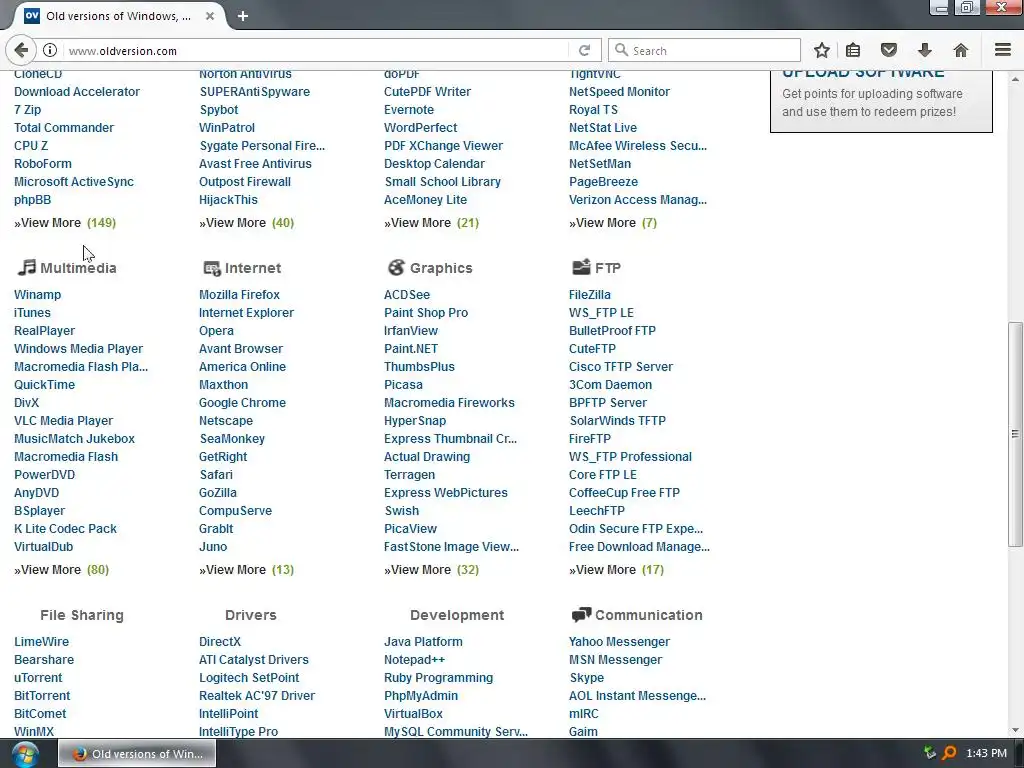Open the Google Chrome link
This screenshot has width=1024, height=768.
(242, 403)
